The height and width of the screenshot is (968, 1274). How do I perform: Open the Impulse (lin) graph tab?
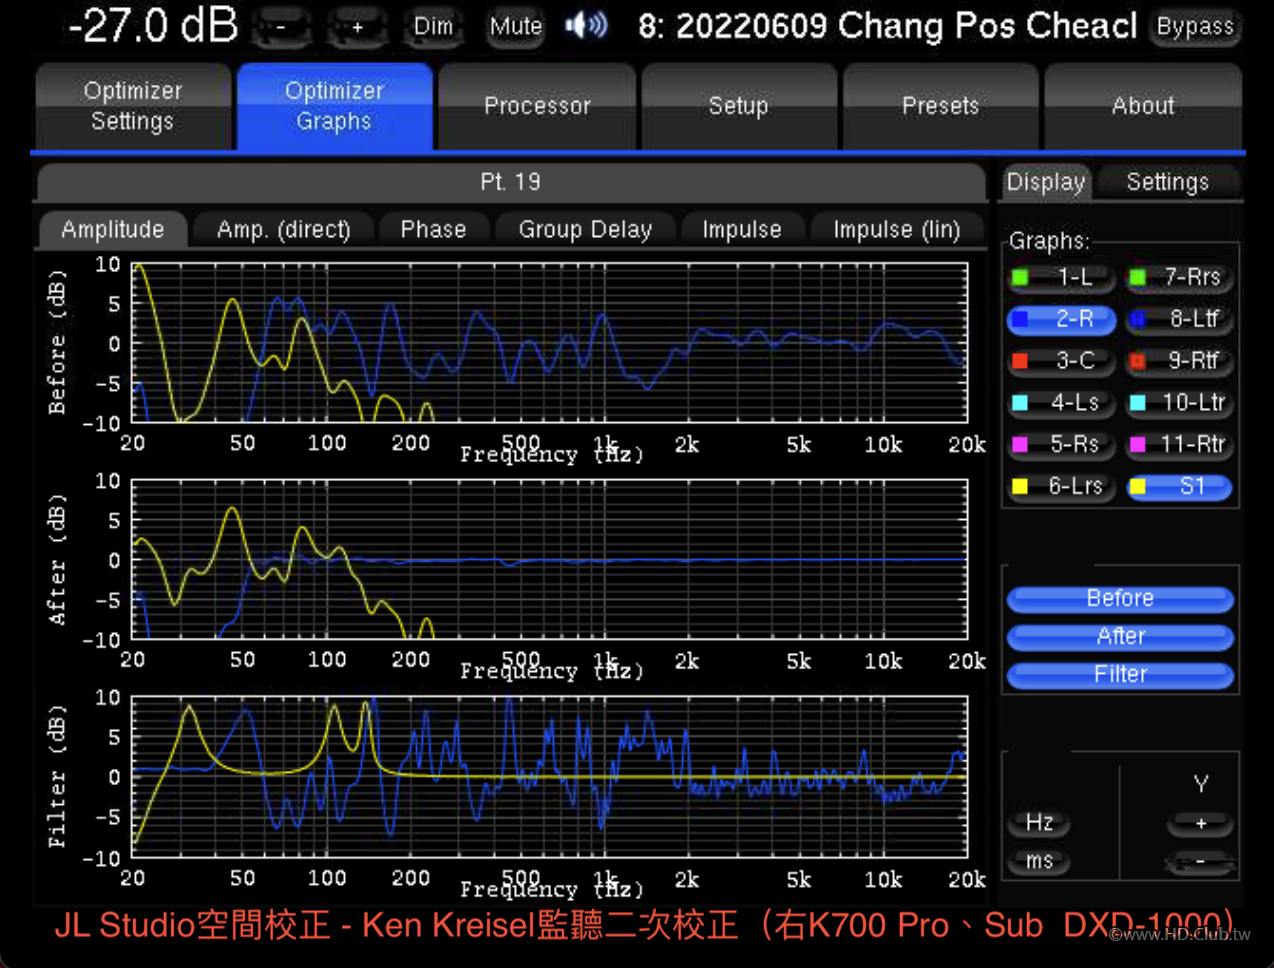897,229
